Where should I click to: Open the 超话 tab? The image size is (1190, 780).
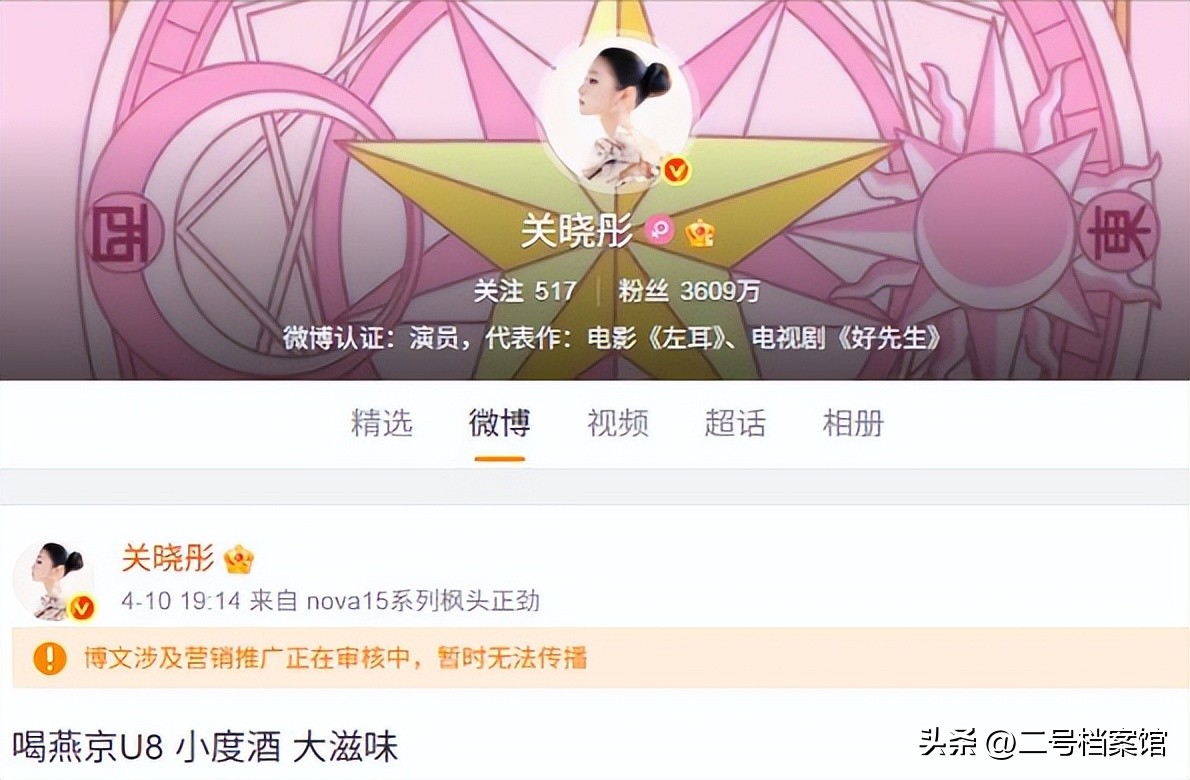coord(735,423)
